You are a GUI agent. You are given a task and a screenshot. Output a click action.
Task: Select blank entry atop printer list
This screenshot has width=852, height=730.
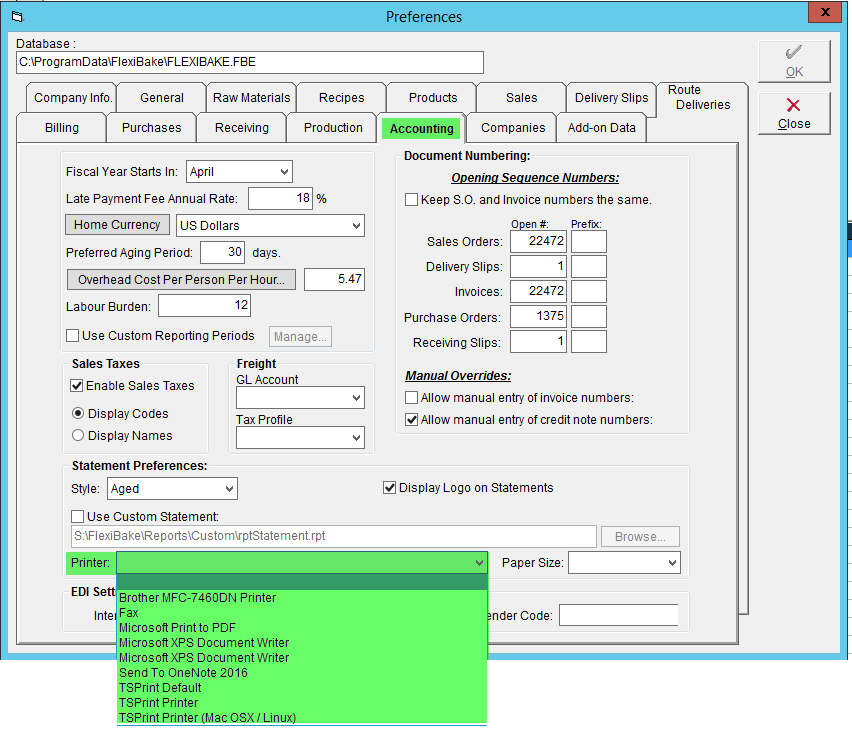tap(302, 582)
